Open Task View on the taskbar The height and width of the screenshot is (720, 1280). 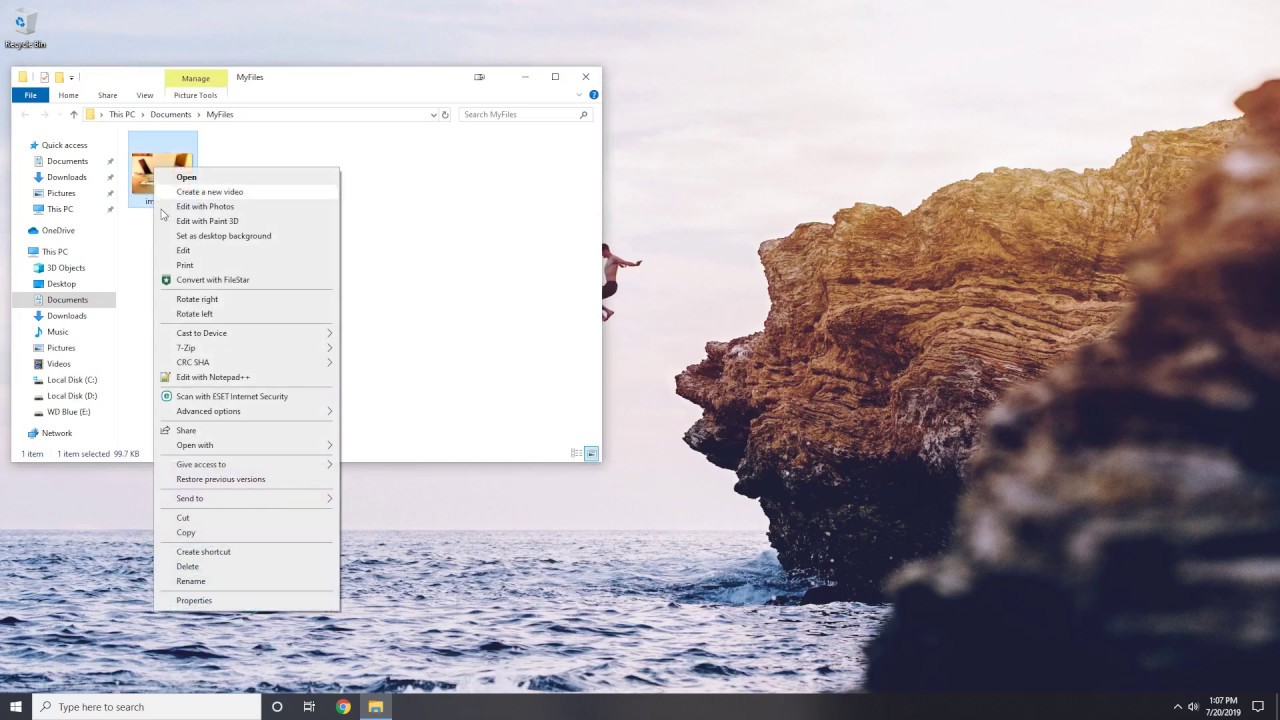pyautogui.click(x=309, y=707)
